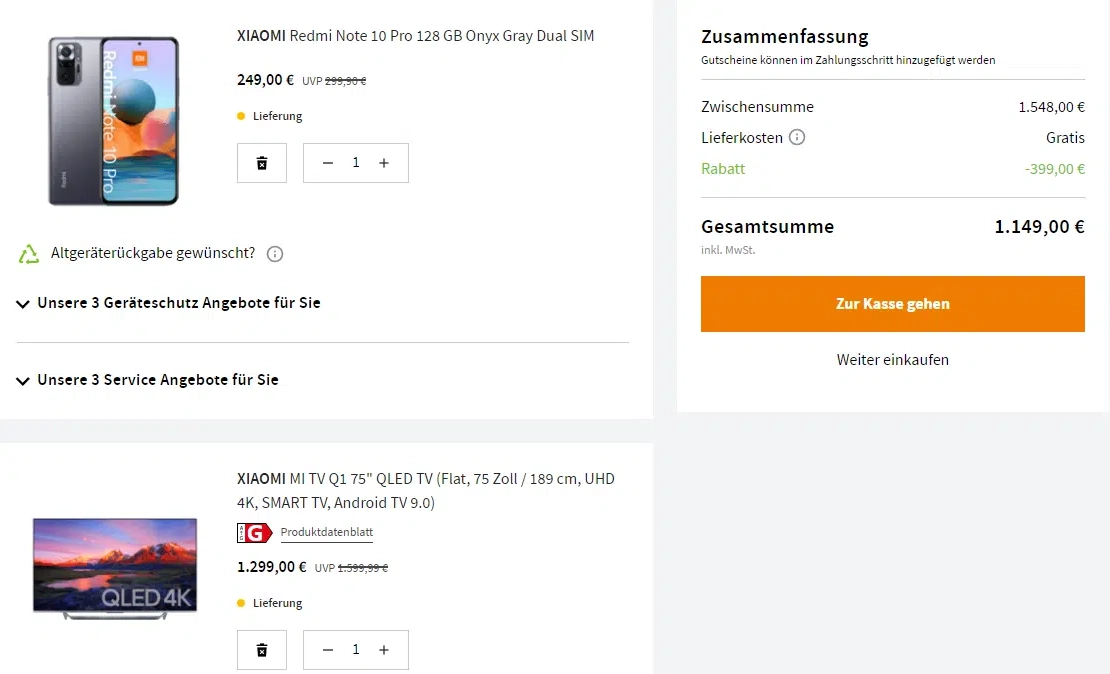Click the green recycling icon
This screenshot has height=674, width=1110.
[x=28, y=253]
